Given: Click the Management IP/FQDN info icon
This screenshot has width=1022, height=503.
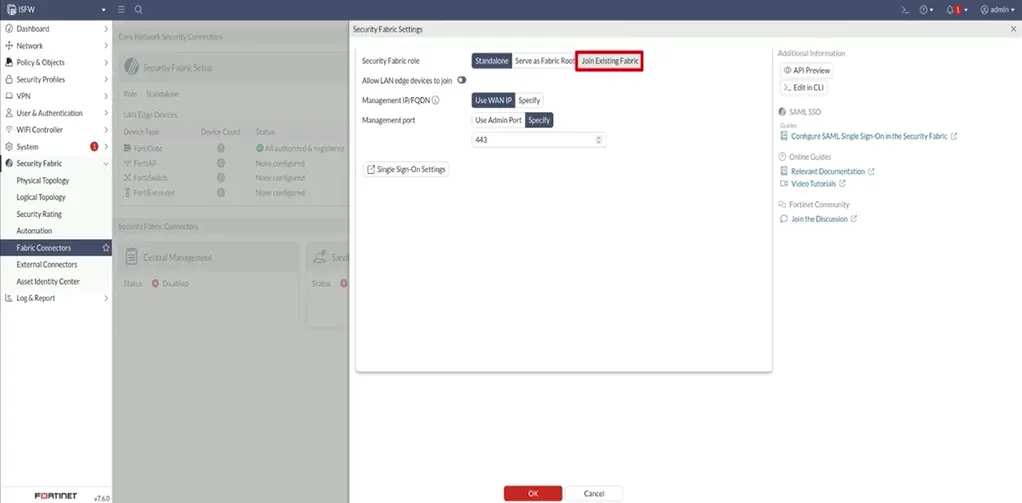Looking at the screenshot, I should 435,100.
